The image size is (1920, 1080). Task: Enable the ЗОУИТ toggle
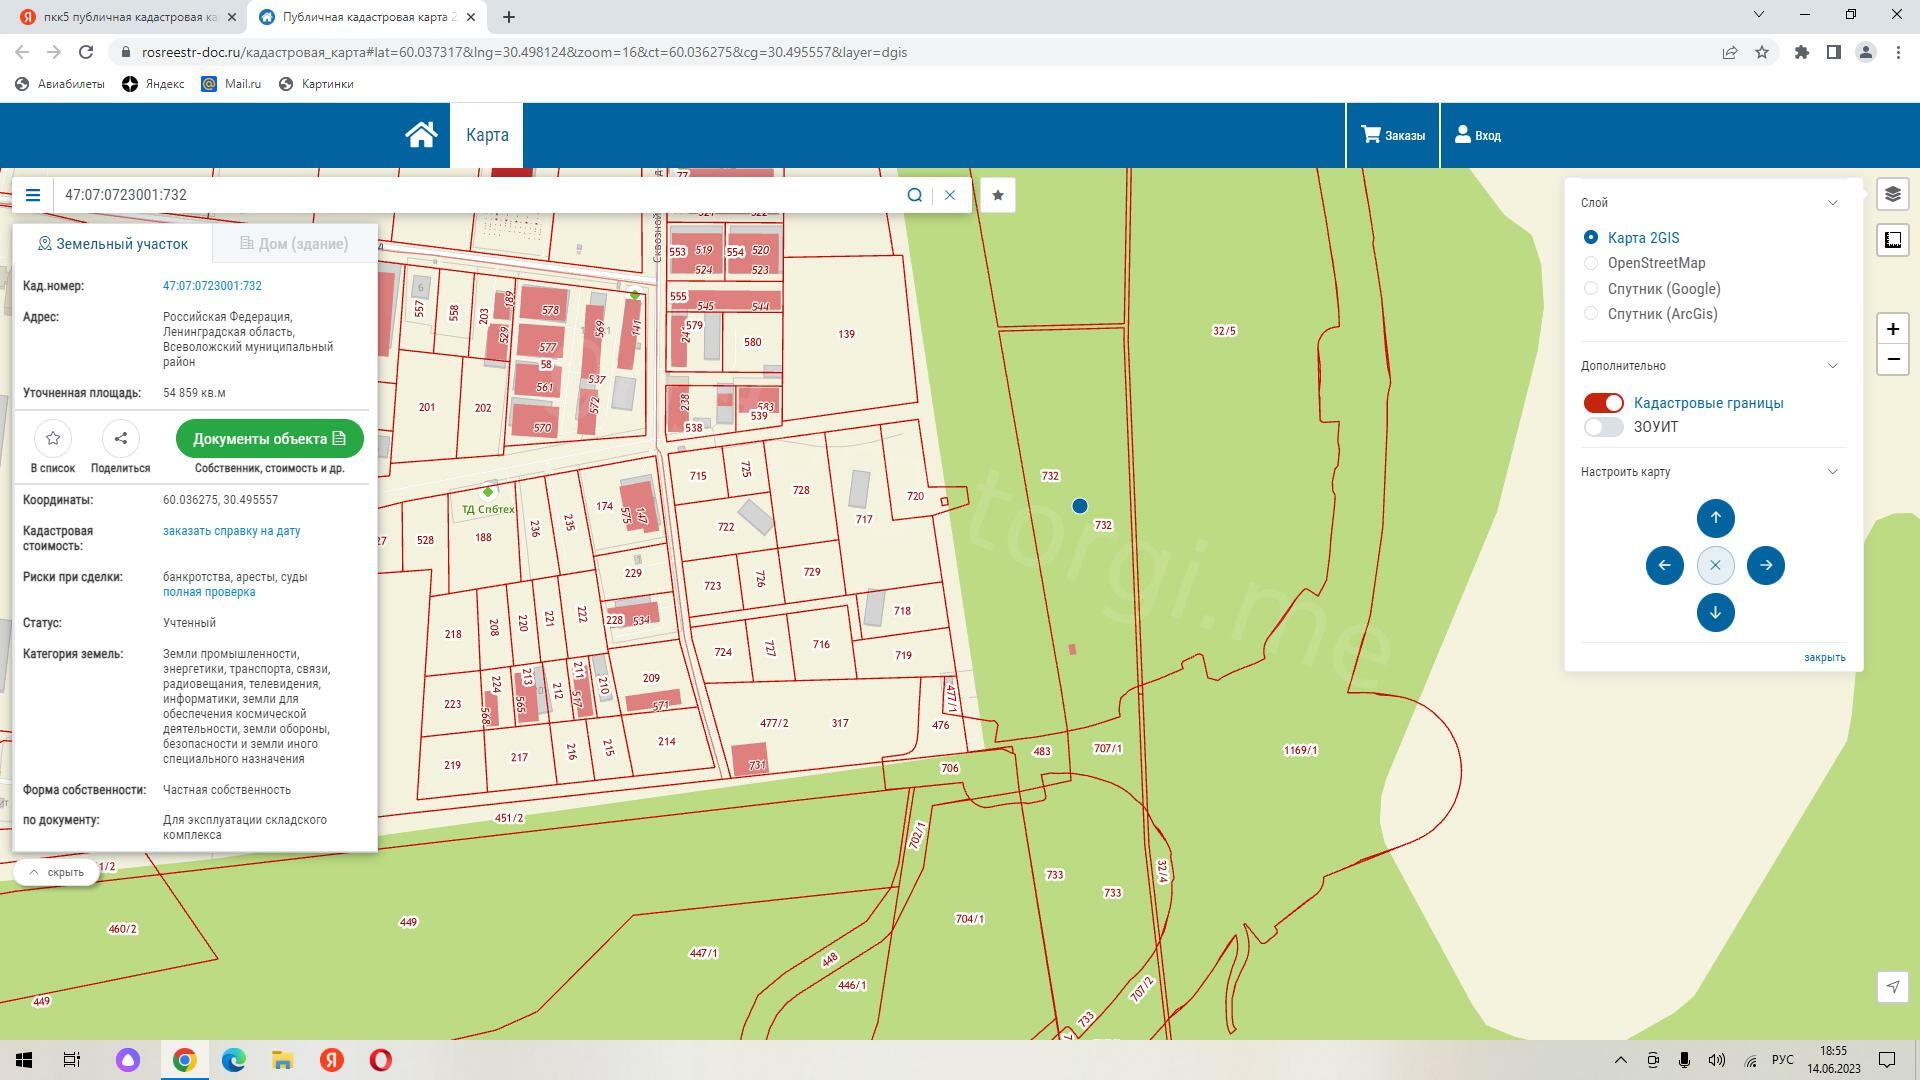(1603, 427)
